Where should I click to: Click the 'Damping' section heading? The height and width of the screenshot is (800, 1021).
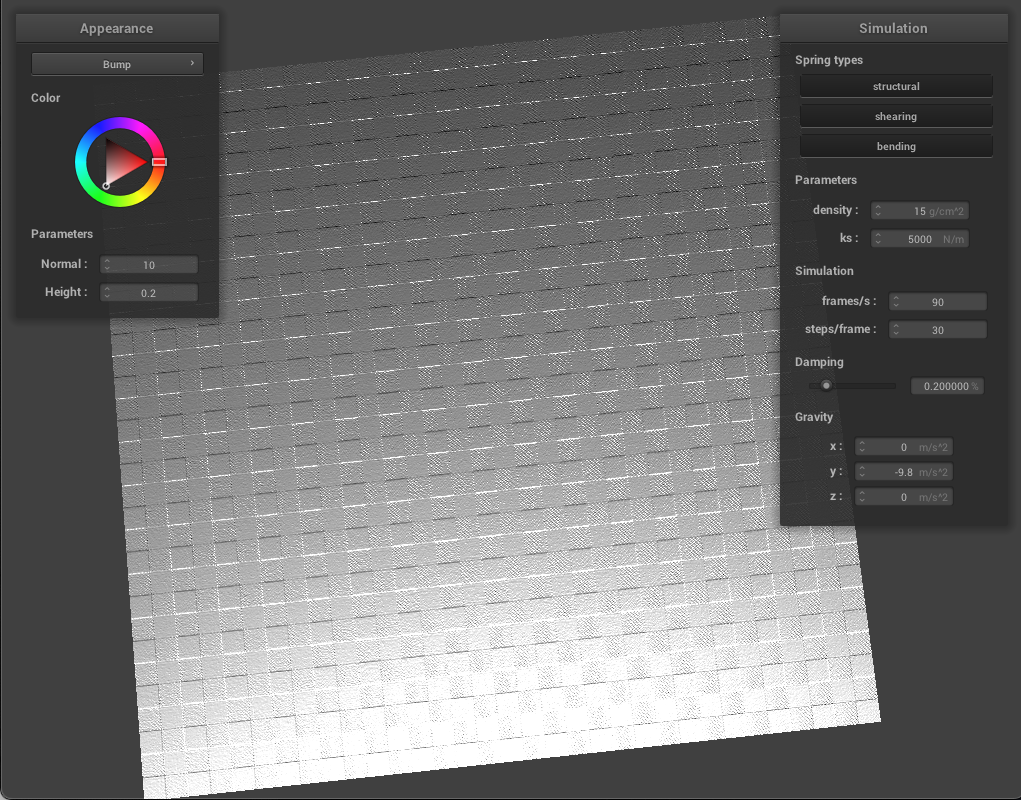(x=818, y=362)
